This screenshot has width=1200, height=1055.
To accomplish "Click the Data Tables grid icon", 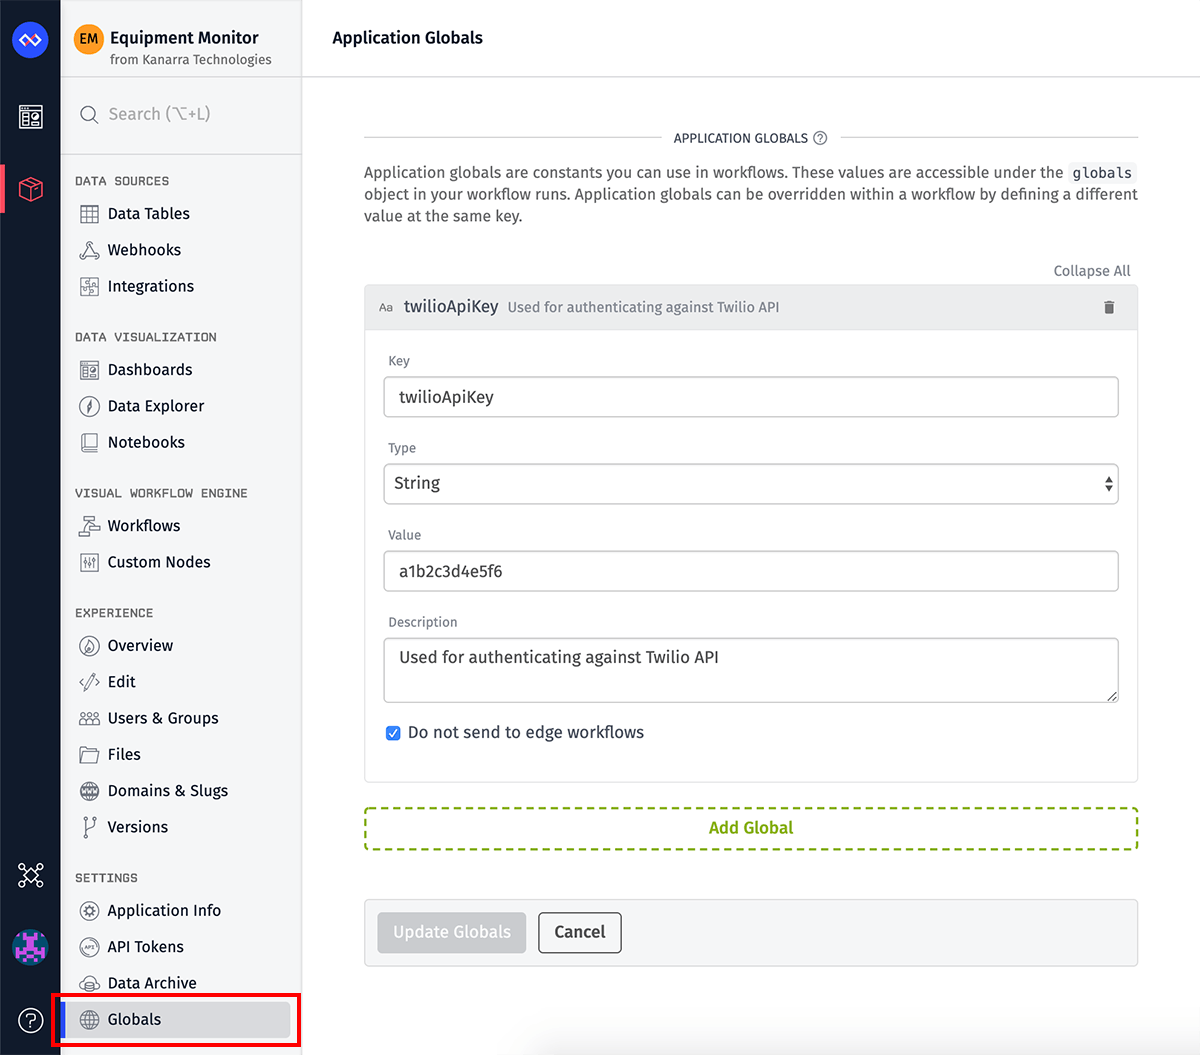I will [x=89, y=214].
